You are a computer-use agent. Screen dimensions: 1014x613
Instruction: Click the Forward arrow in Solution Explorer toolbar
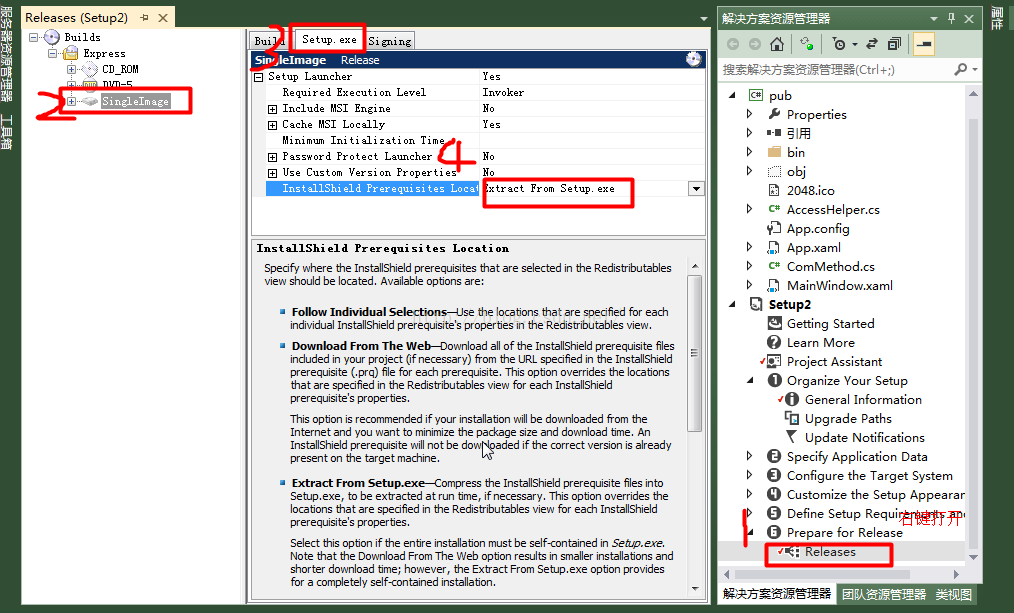(x=755, y=44)
